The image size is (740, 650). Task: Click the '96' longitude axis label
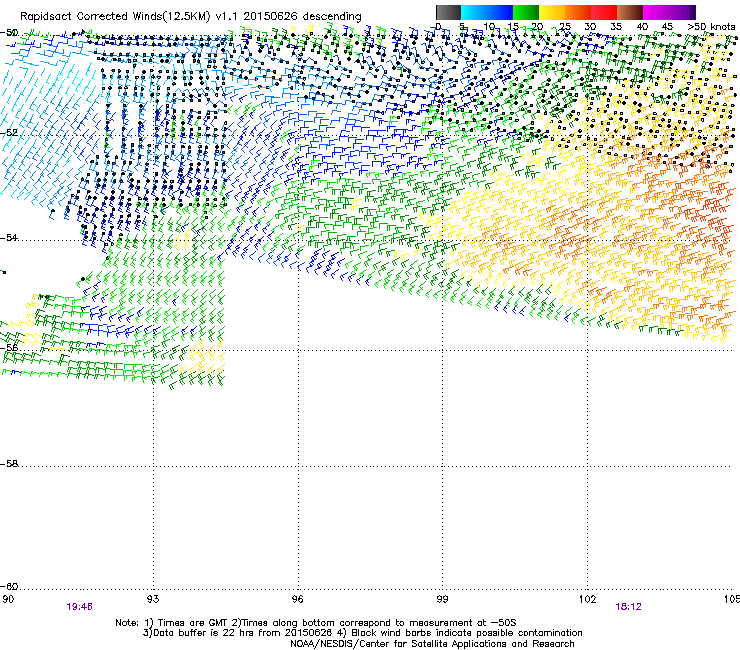click(297, 599)
